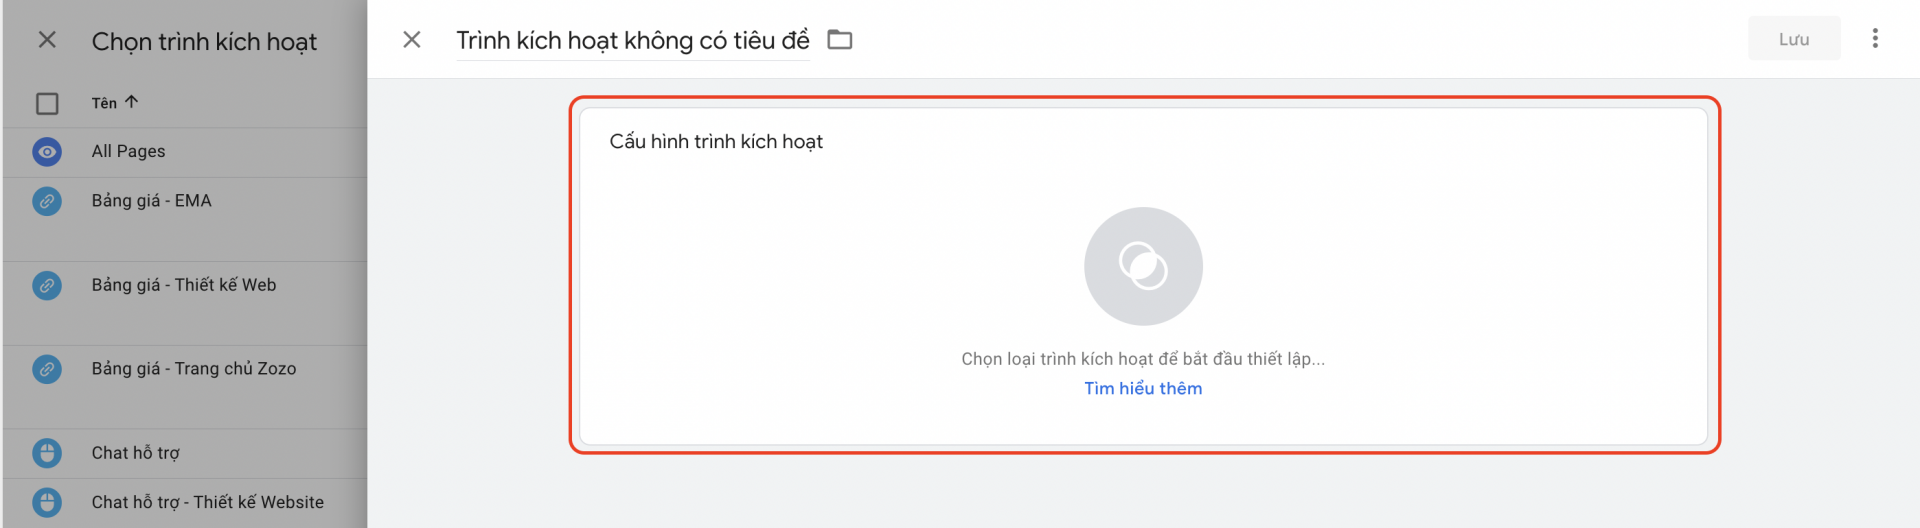Toggle the select-all checkbox next to Tên
The image size is (1920, 528).
tap(47, 103)
